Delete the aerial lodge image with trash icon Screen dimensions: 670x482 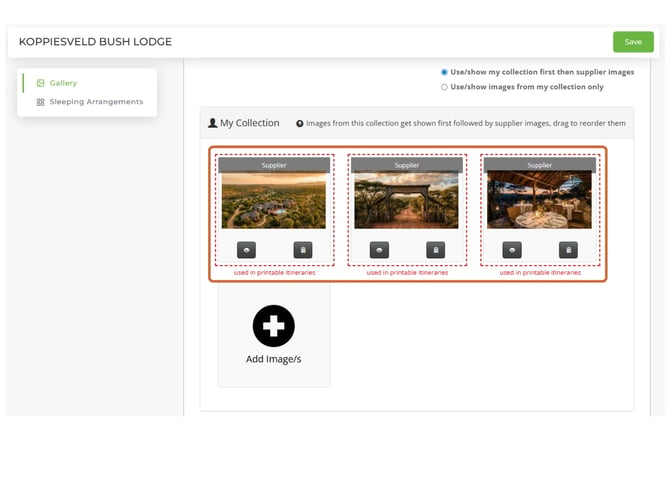(x=303, y=250)
